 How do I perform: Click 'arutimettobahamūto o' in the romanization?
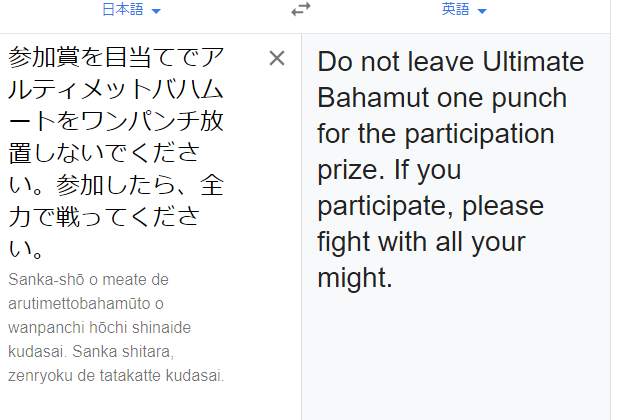pyautogui.click(x=84, y=304)
